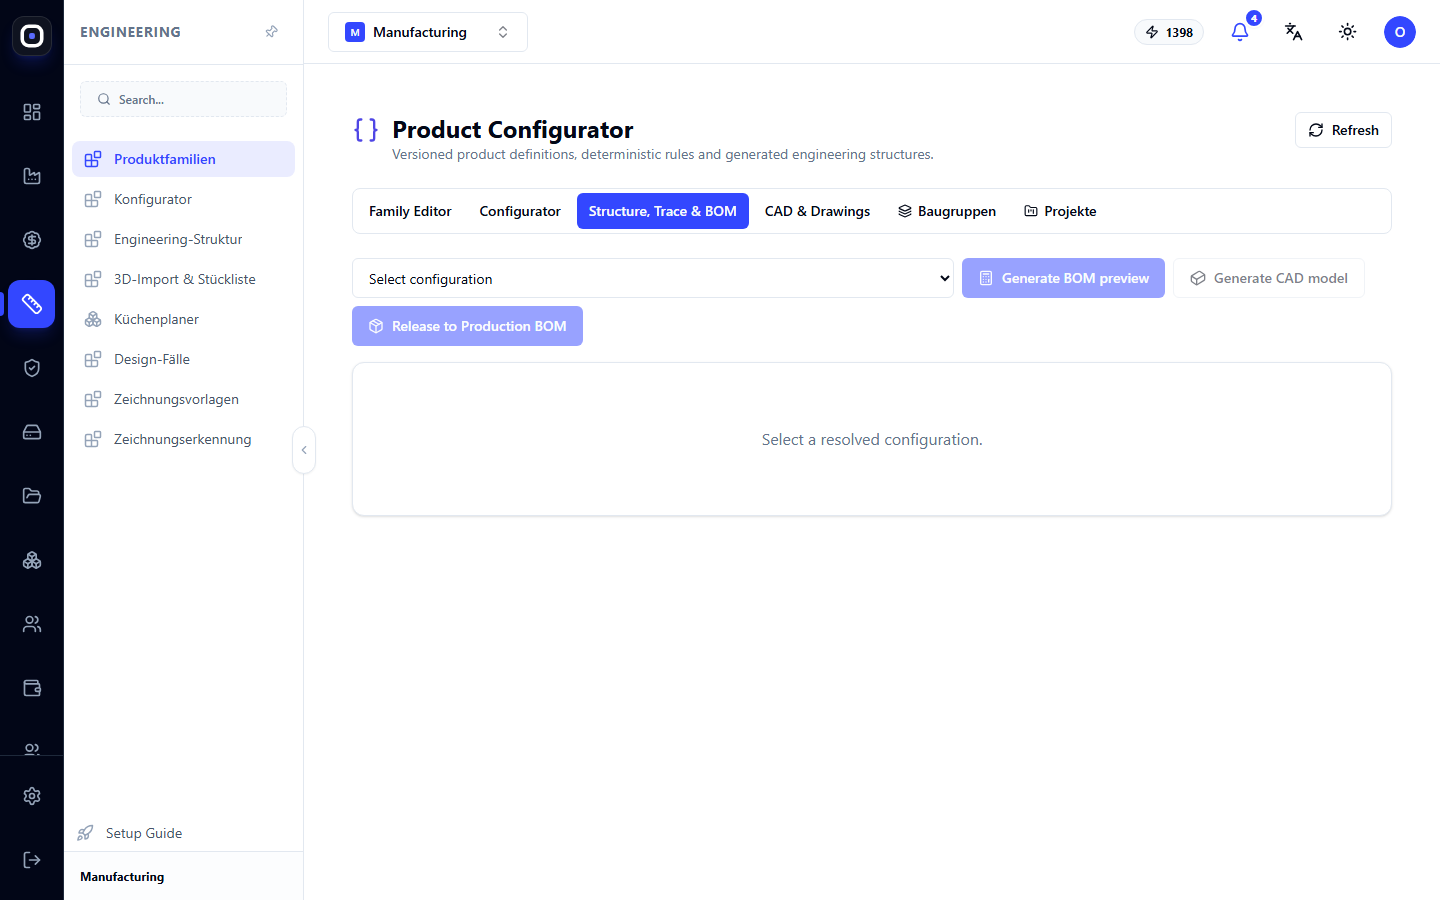Click the sidebar Search field

[x=183, y=99]
